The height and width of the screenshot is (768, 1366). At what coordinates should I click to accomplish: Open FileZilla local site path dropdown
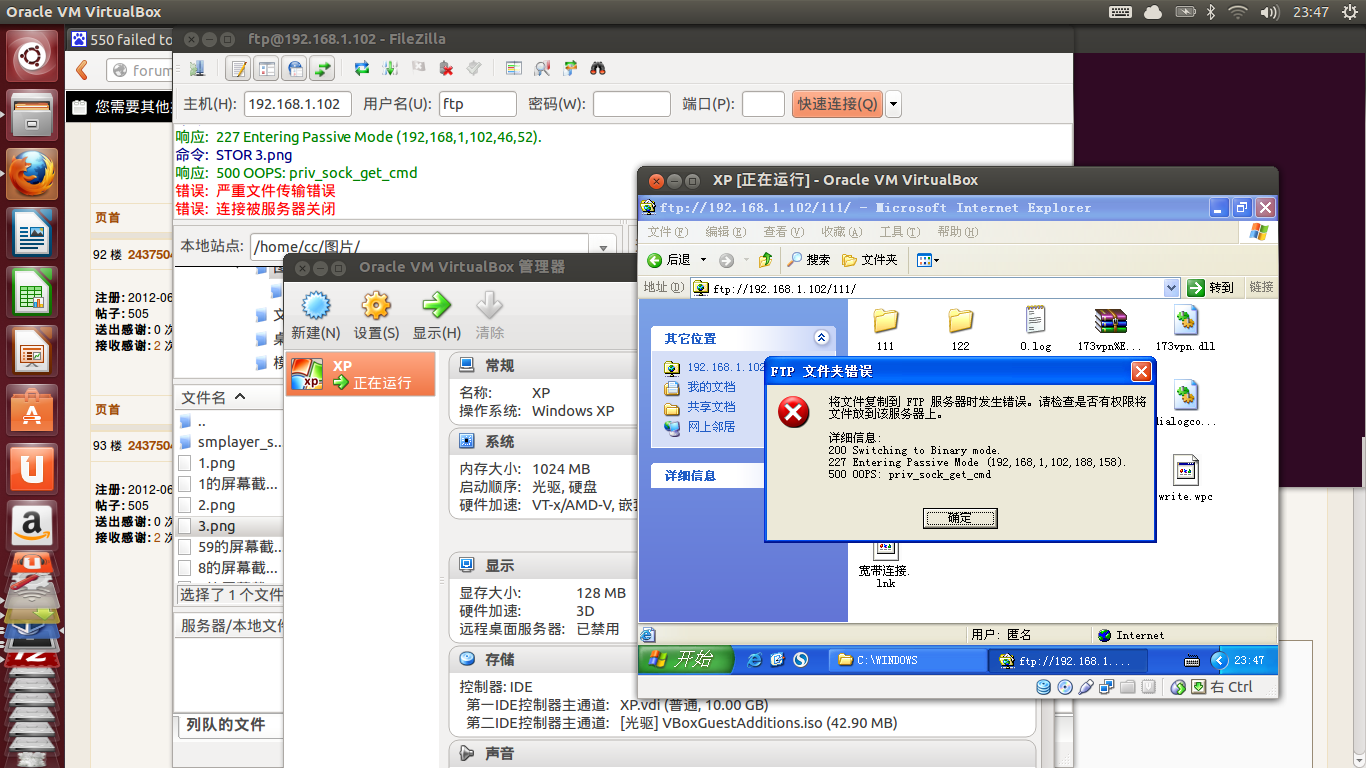[603, 246]
